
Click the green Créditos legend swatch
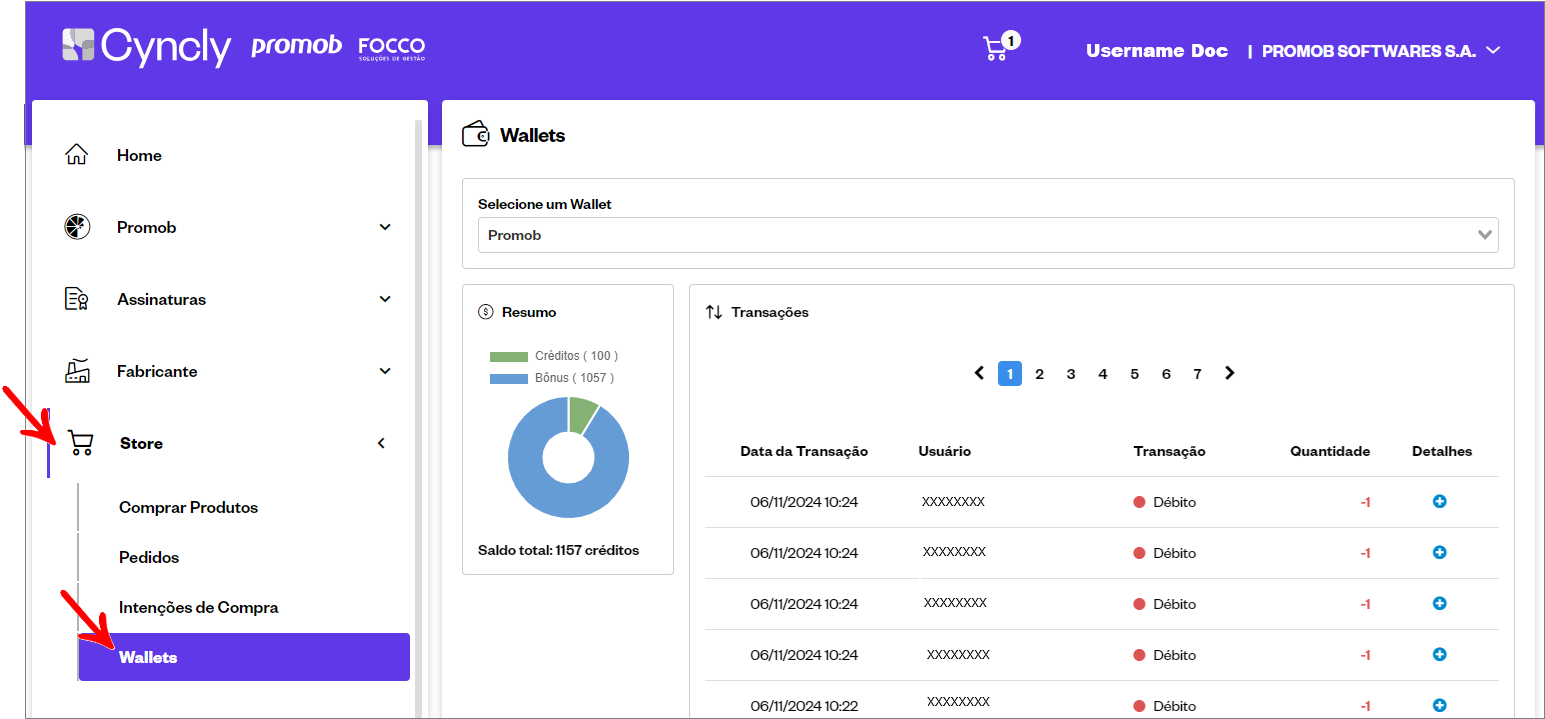(x=508, y=356)
